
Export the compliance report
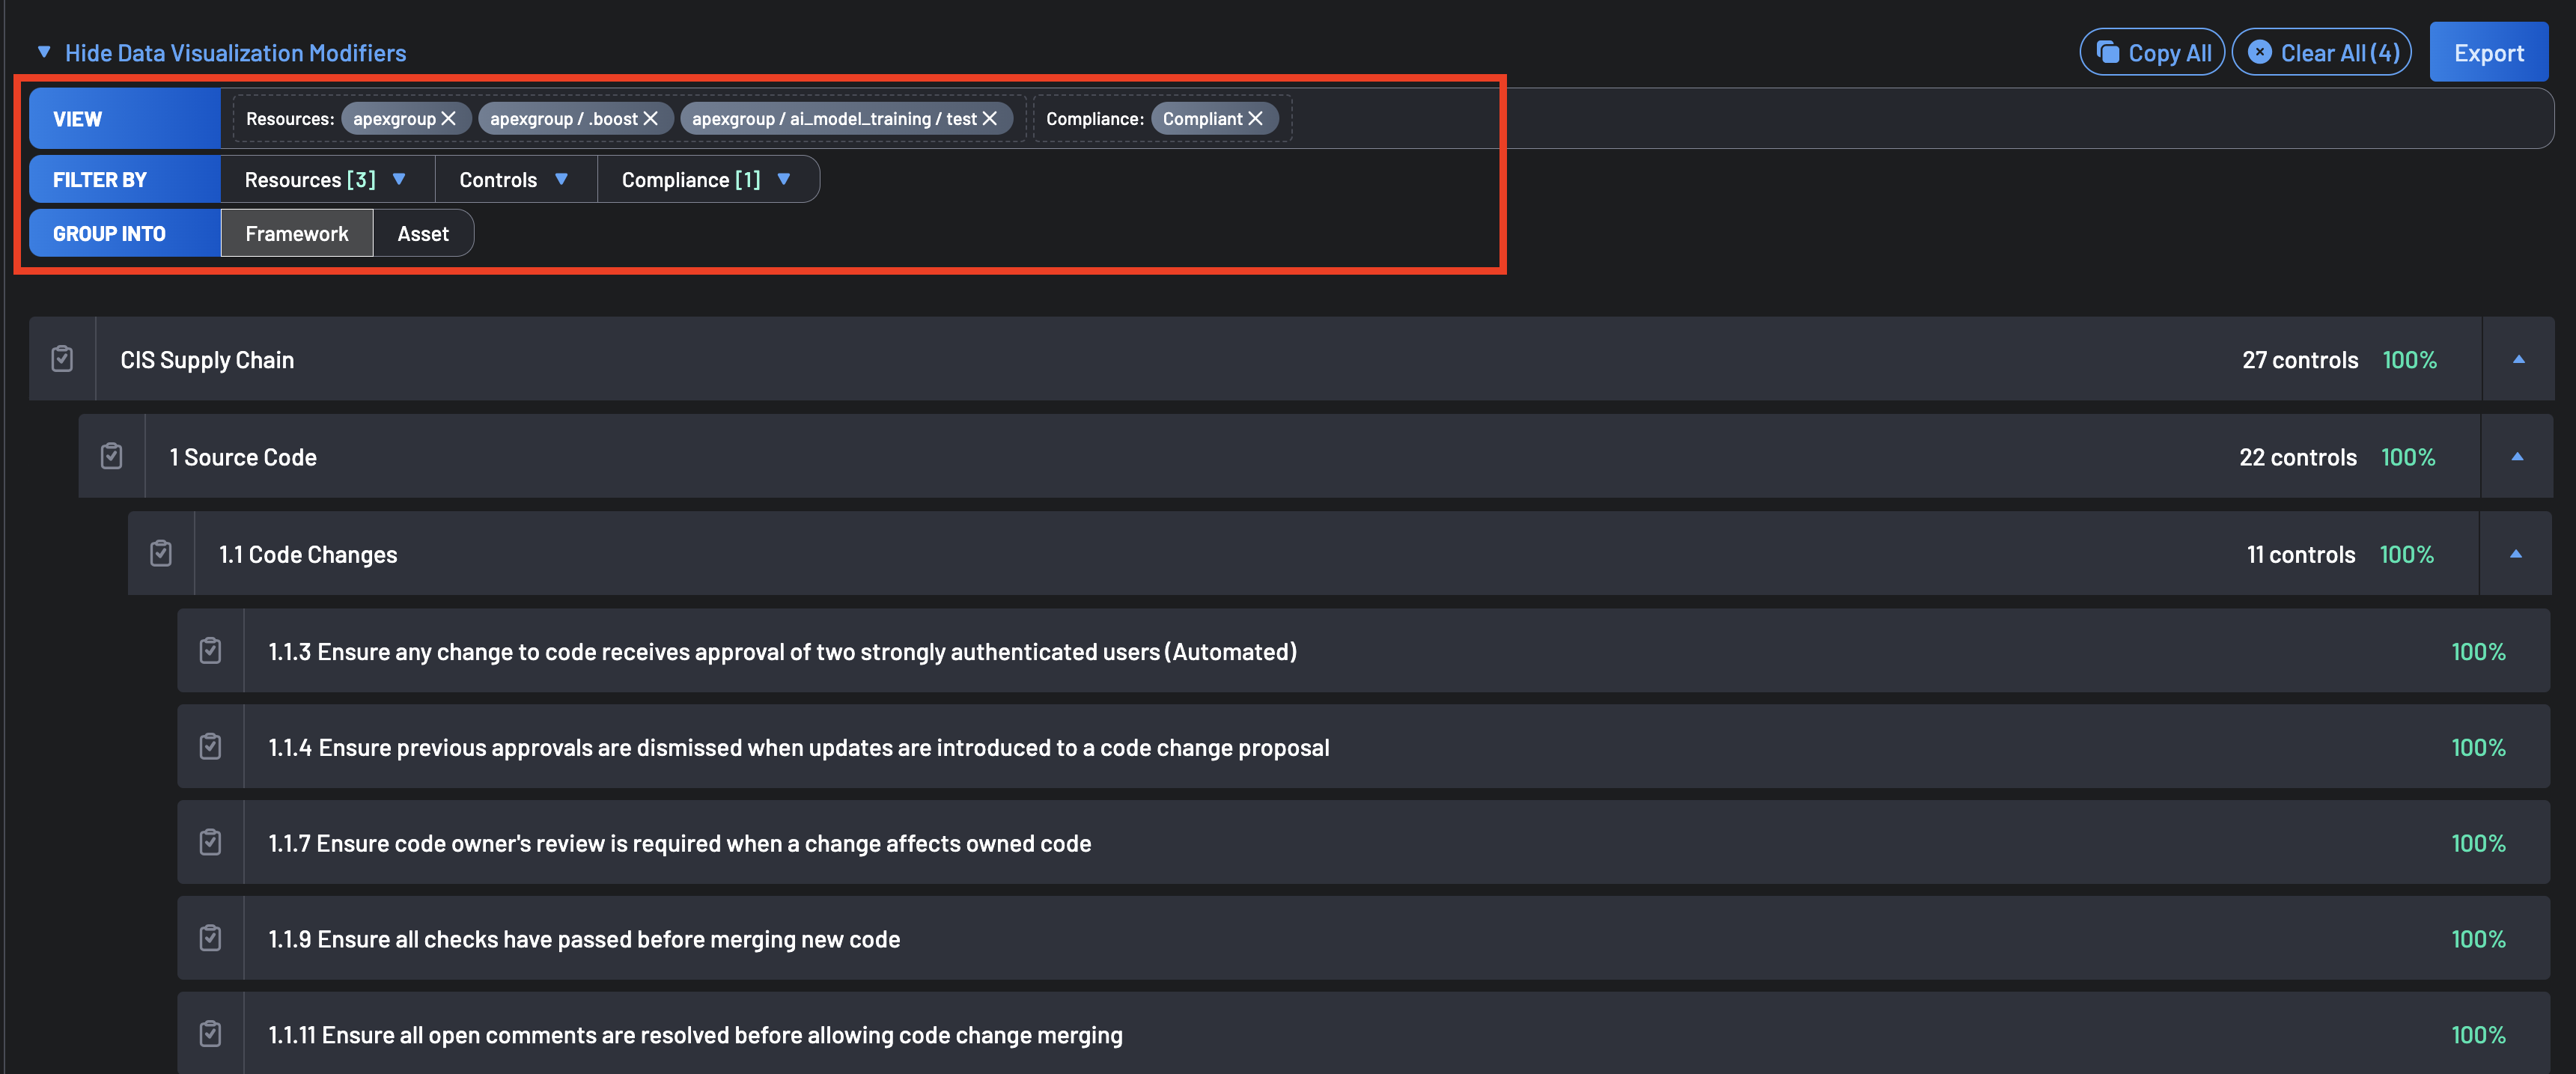[x=2488, y=52]
